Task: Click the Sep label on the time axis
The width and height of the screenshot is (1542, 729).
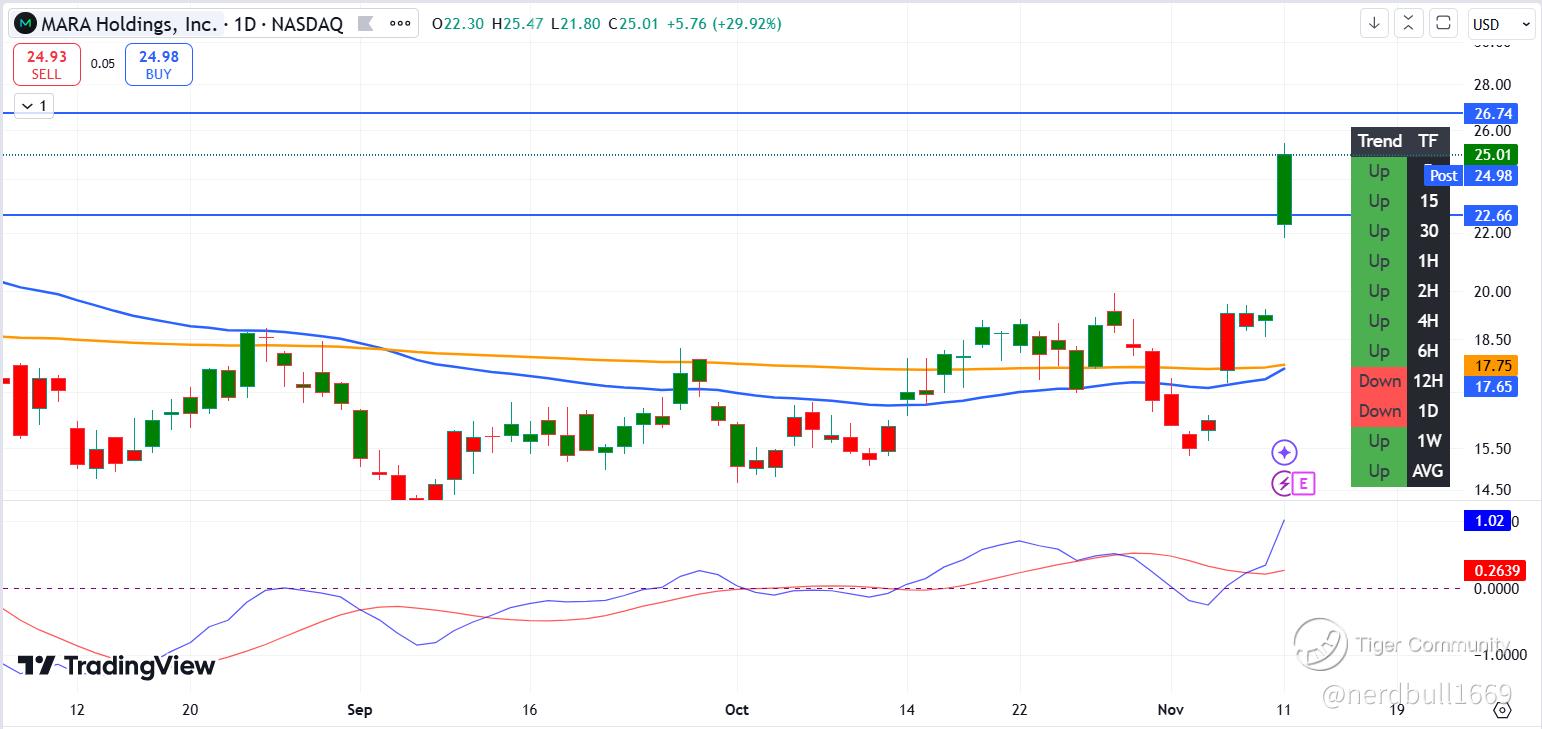Action: (360, 710)
